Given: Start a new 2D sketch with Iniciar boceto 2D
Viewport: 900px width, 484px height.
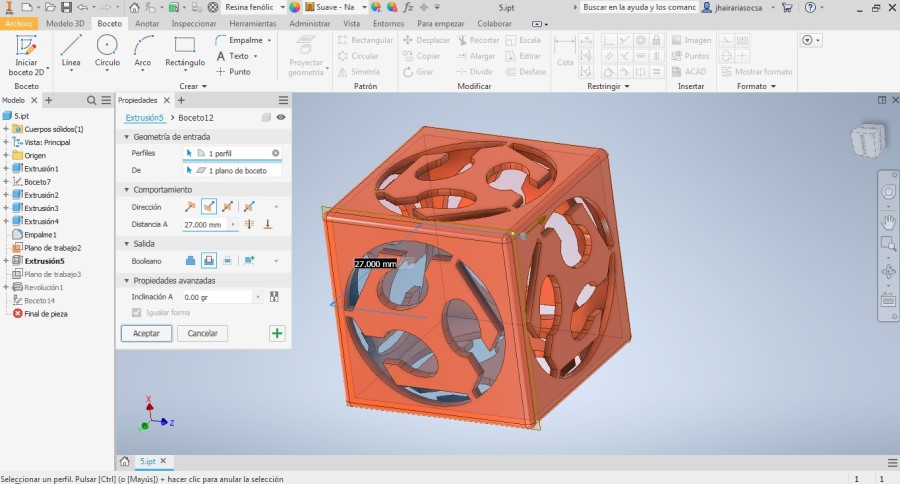Looking at the screenshot, I should coord(26,55).
